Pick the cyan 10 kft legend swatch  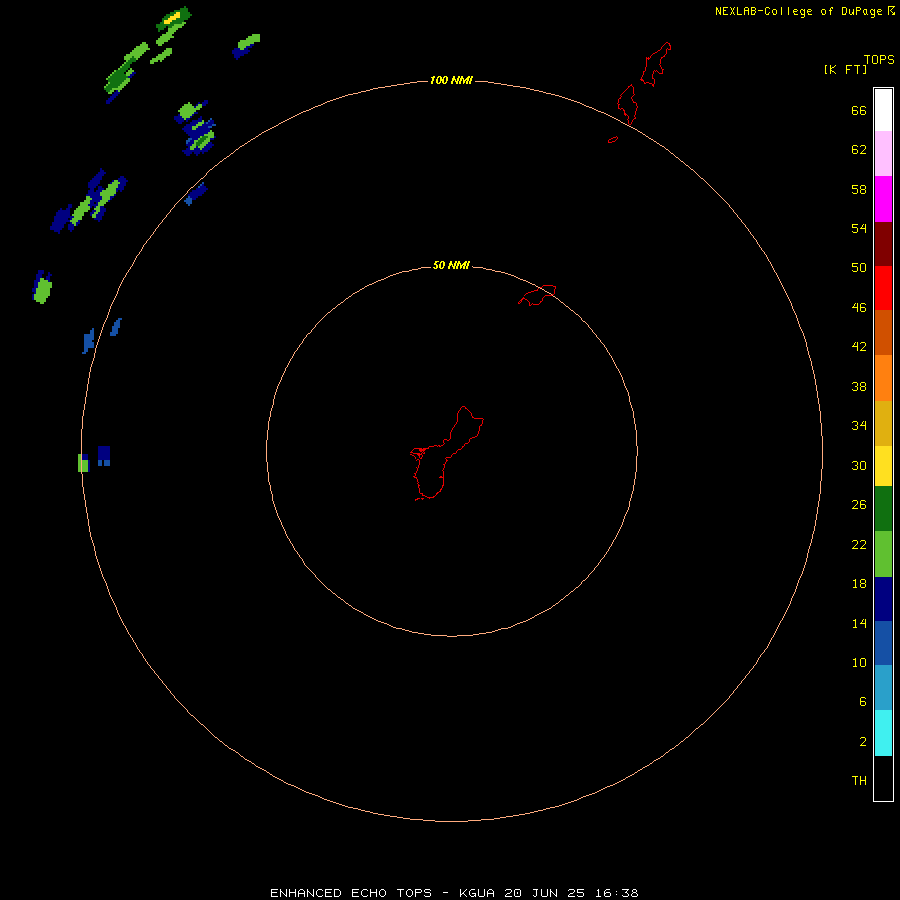click(x=883, y=733)
